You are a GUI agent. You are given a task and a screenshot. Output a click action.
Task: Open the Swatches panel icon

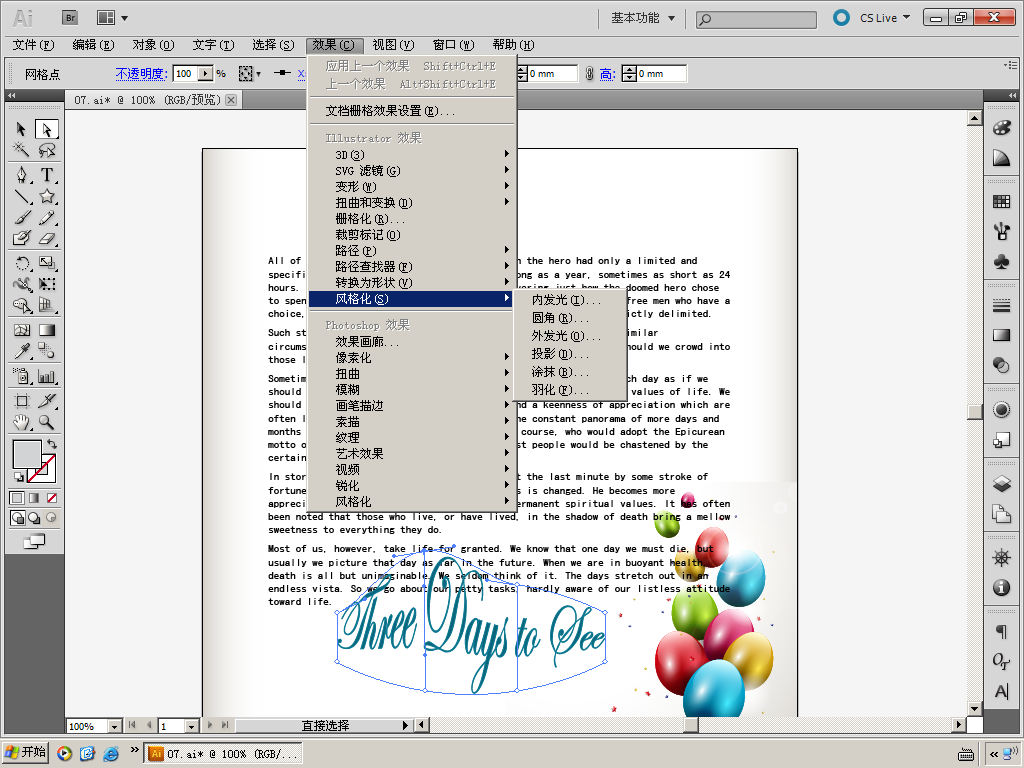click(x=1001, y=202)
